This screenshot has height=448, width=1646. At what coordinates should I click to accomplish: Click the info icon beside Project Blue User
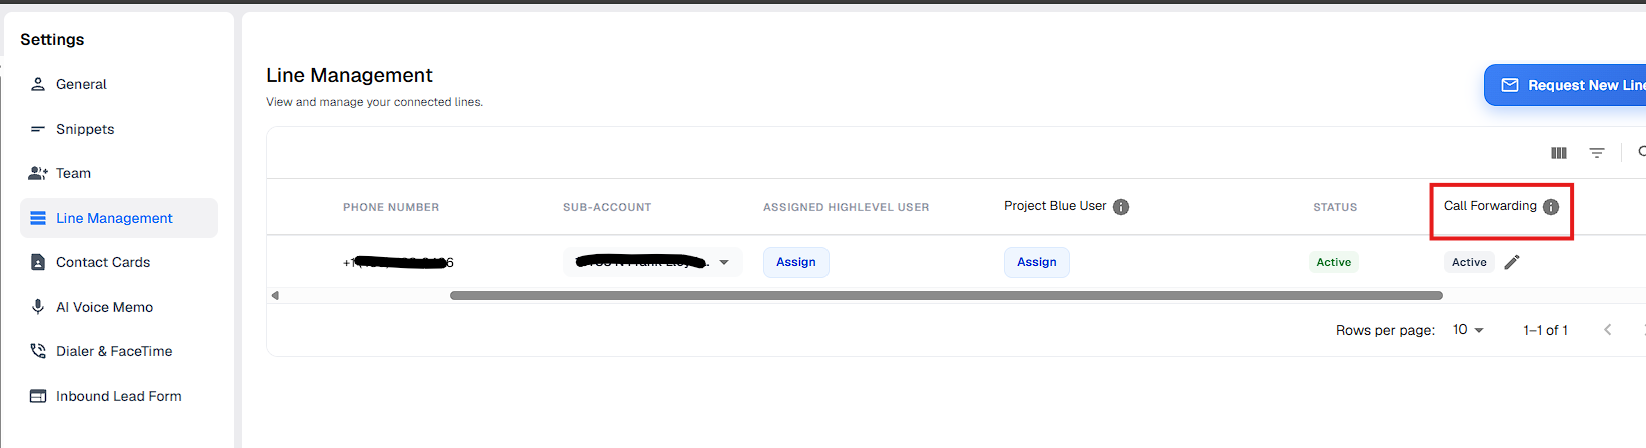(1121, 207)
